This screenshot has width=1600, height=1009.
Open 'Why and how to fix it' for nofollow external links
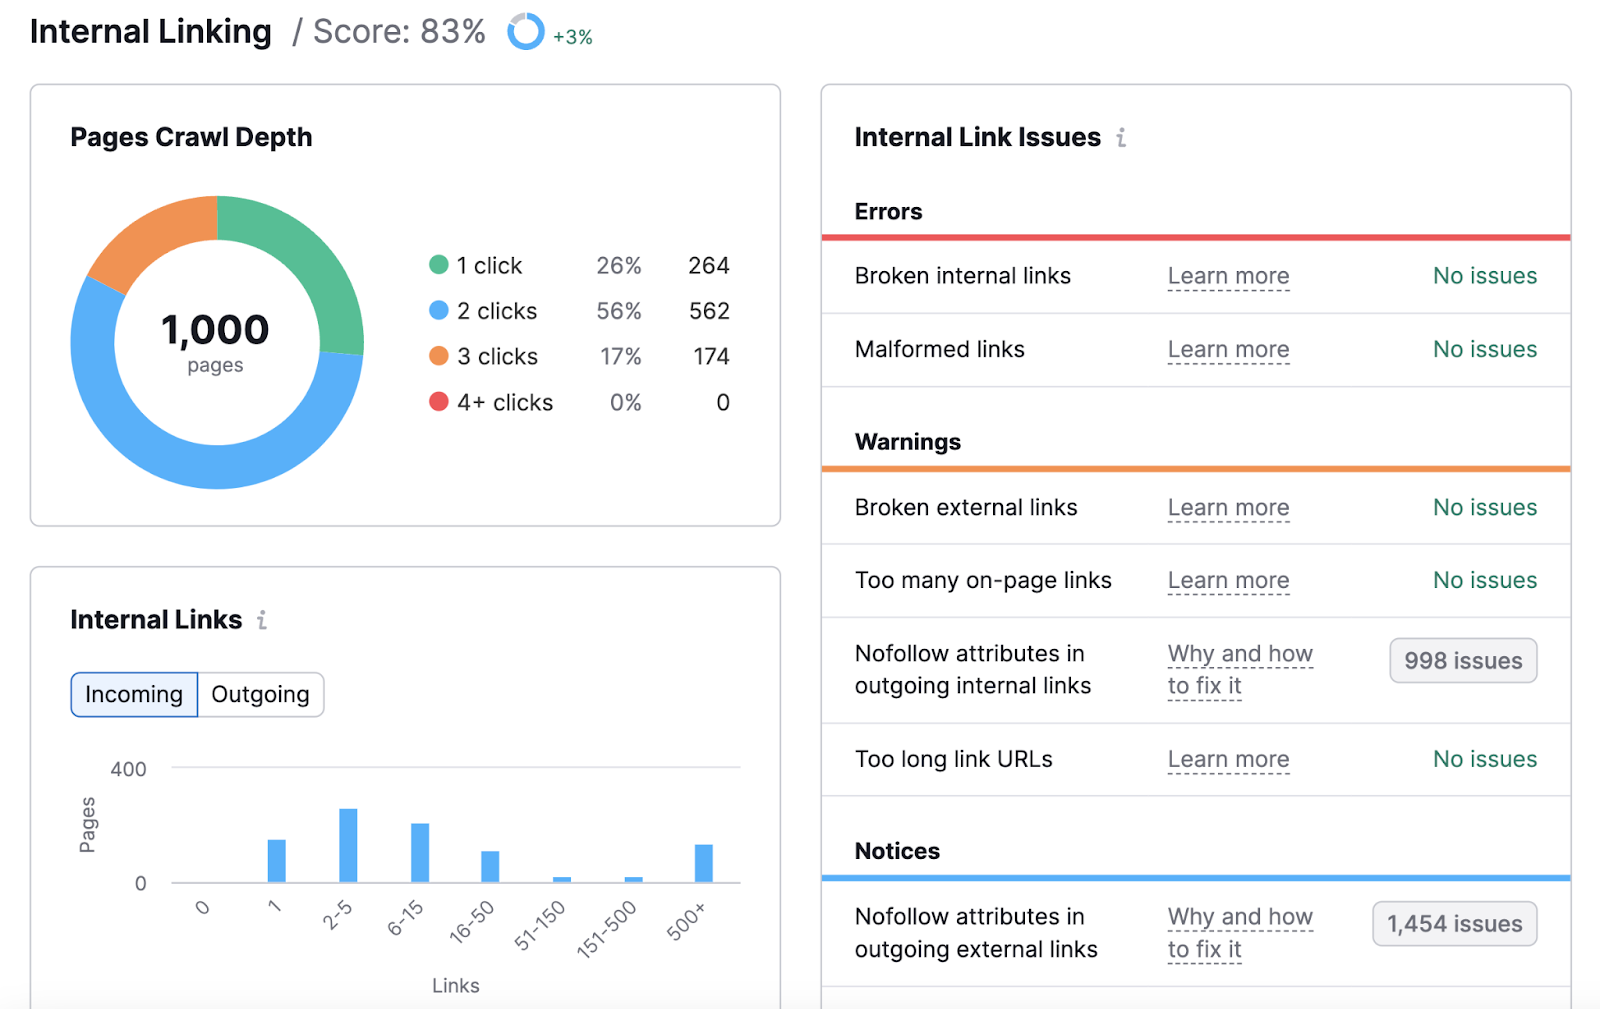(x=1240, y=932)
